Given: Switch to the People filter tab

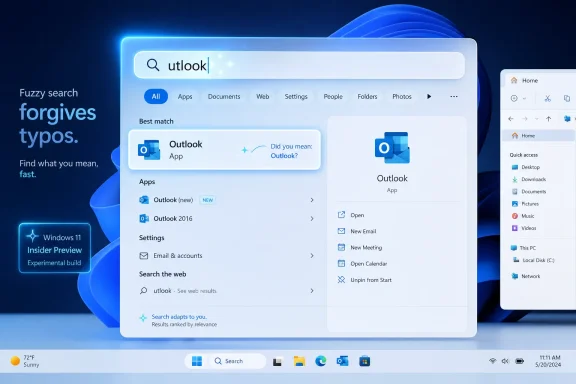Looking at the screenshot, I should [x=333, y=96].
